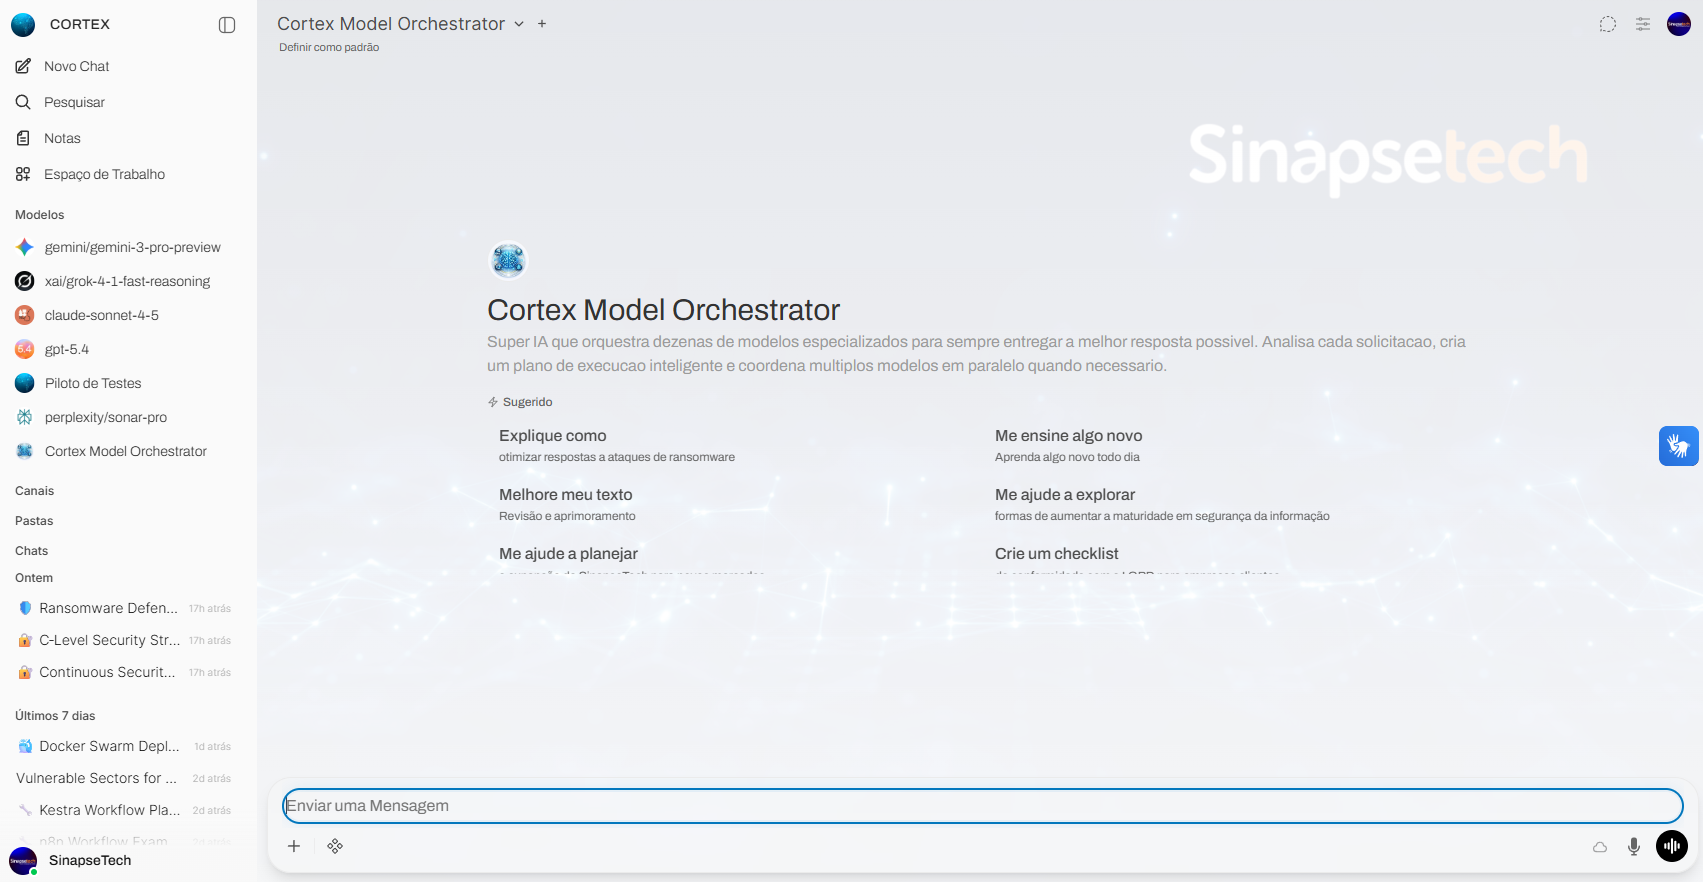Choose the 'Melhore meu texto' suggestion
This screenshot has height=882, width=1703.
[x=566, y=503]
